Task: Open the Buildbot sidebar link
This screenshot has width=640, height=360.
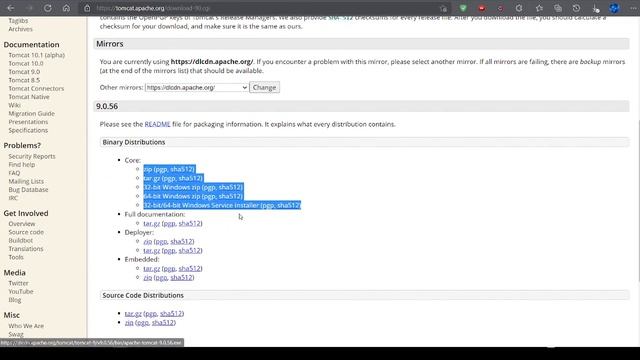Action: pos(20,240)
